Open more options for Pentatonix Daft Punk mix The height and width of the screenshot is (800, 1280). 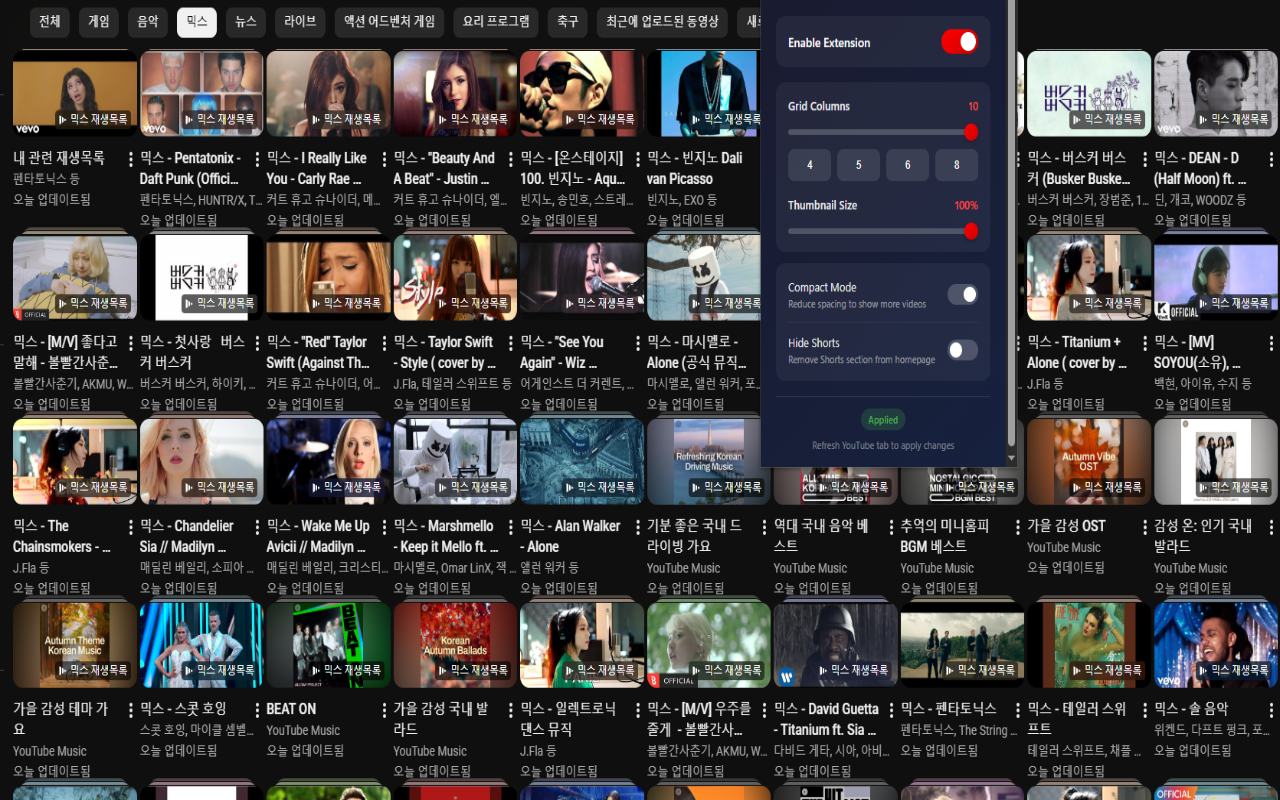coord(258,159)
